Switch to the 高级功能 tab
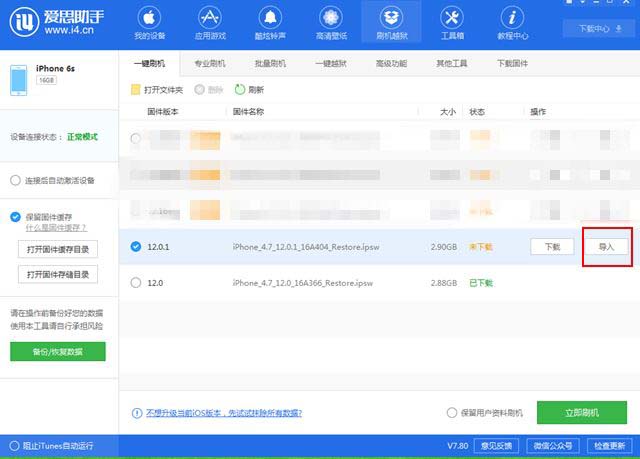Screen dimensions: 640x459 391,64
